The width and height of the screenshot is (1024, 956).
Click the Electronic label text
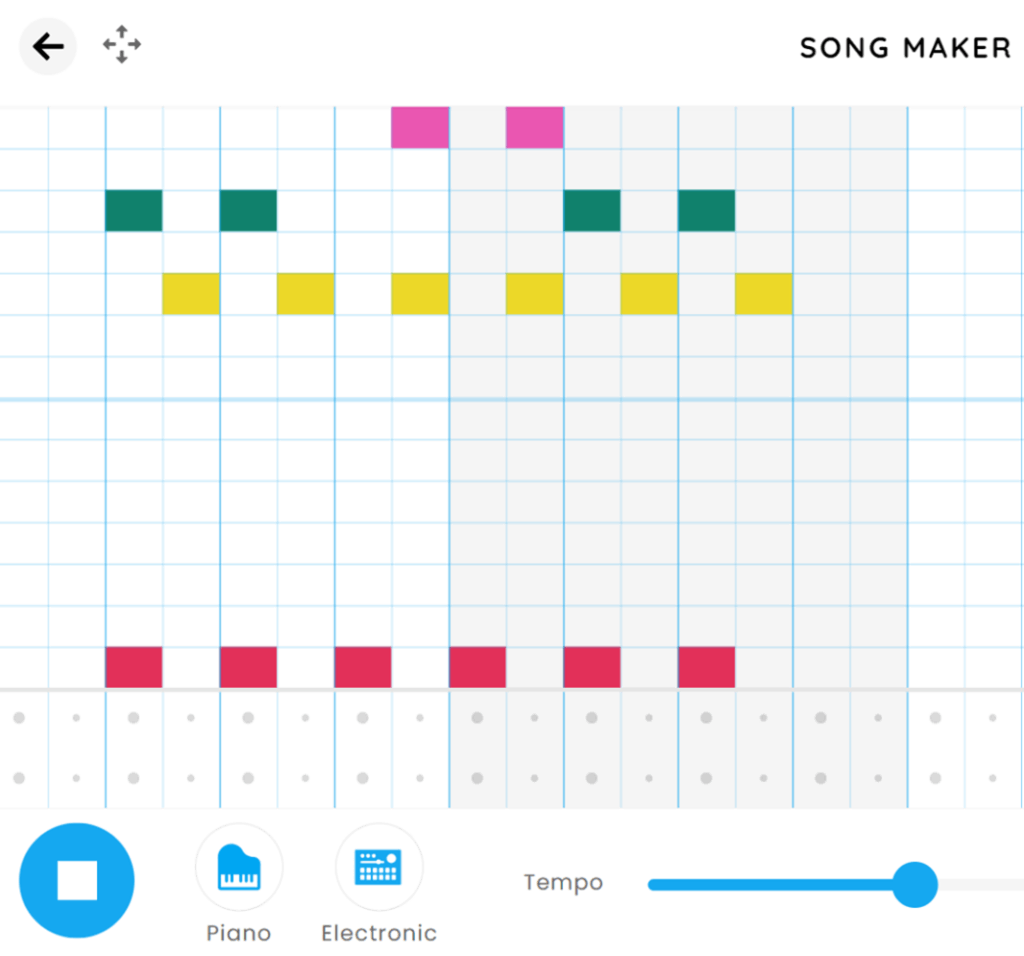coord(378,933)
